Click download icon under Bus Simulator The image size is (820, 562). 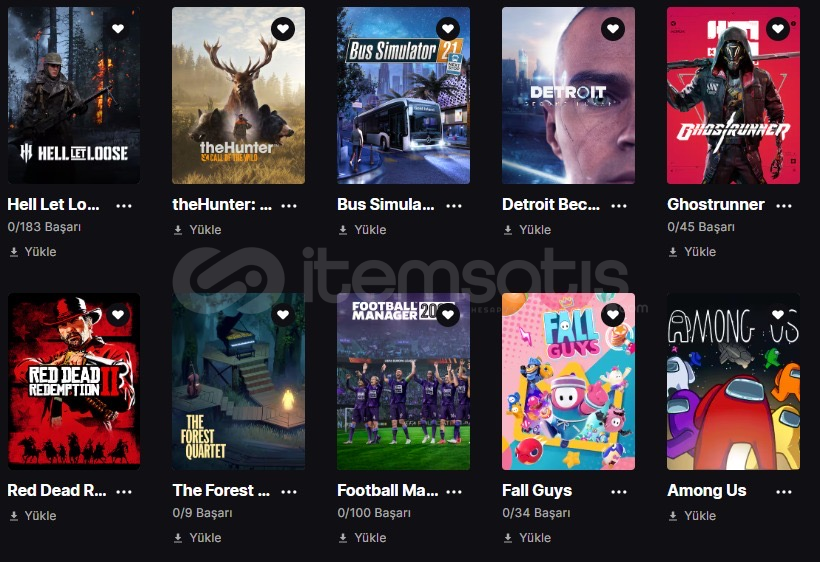[343, 230]
